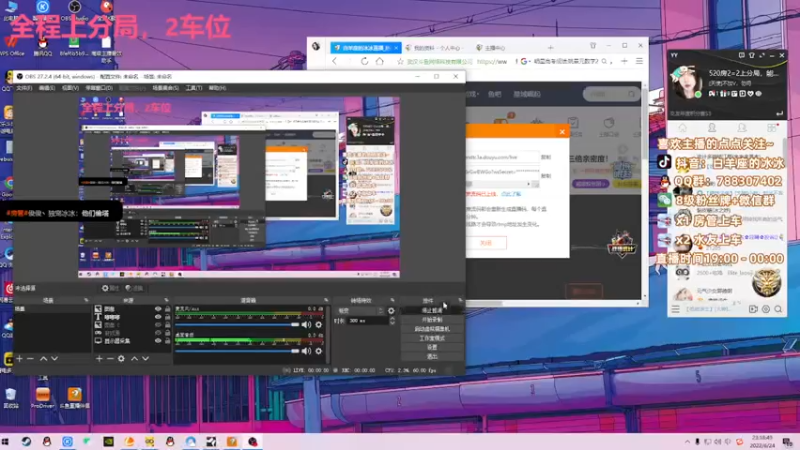Switch to third browser tab
The image size is (800, 450).
[x=493, y=47]
